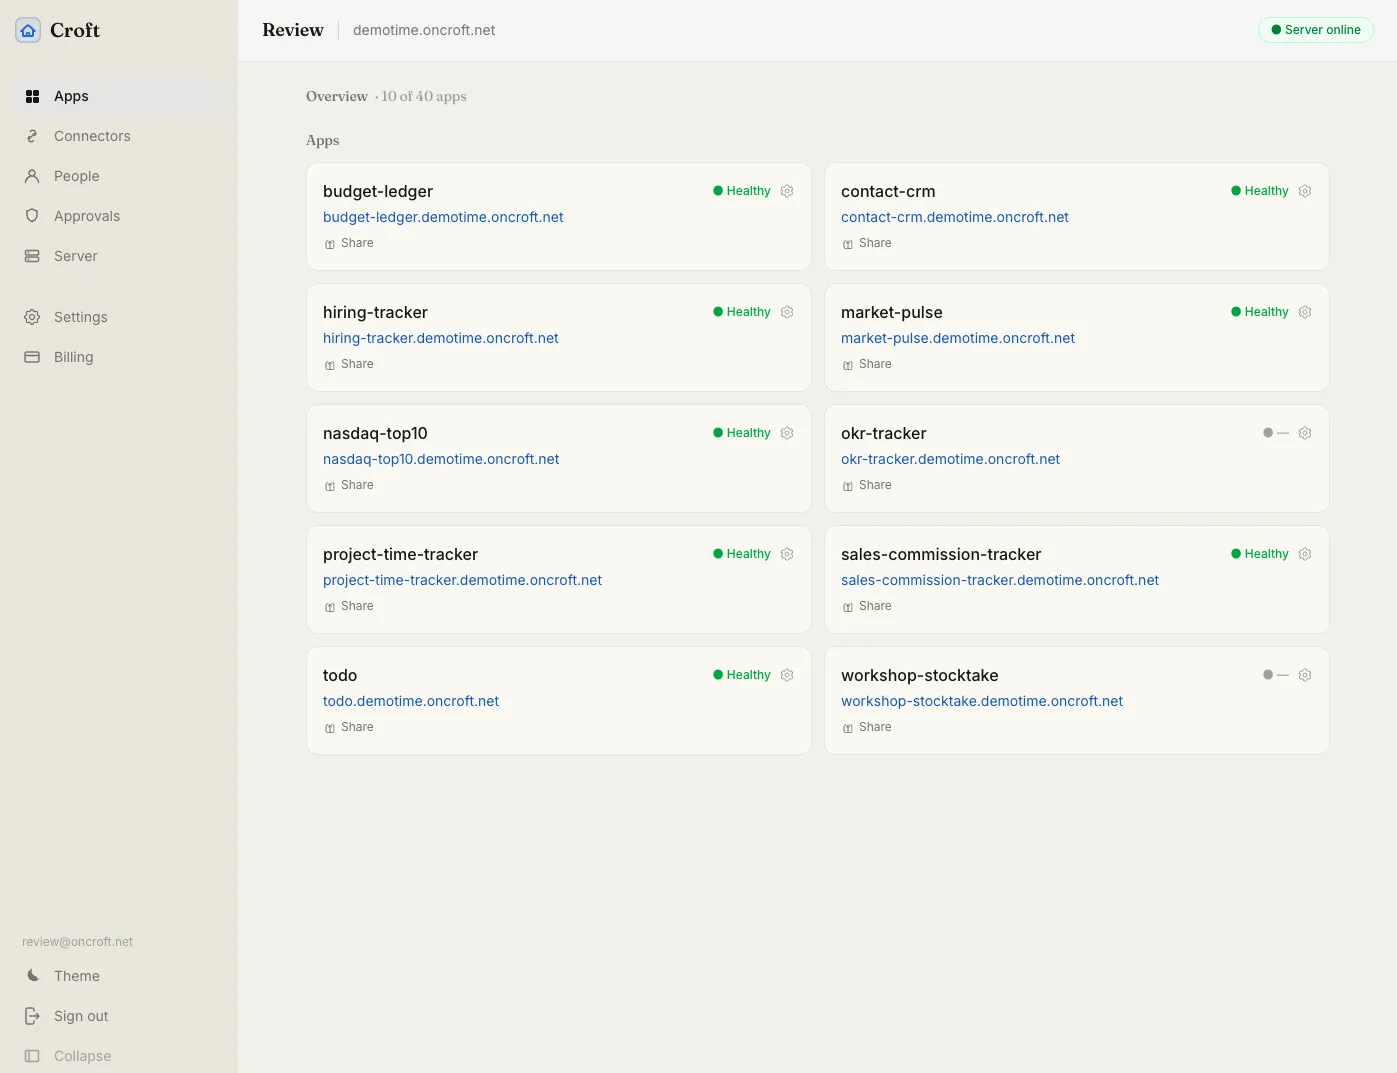Click Share on the market-pulse card
The width and height of the screenshot is (1397, 1073).
[x=867, y=364]
